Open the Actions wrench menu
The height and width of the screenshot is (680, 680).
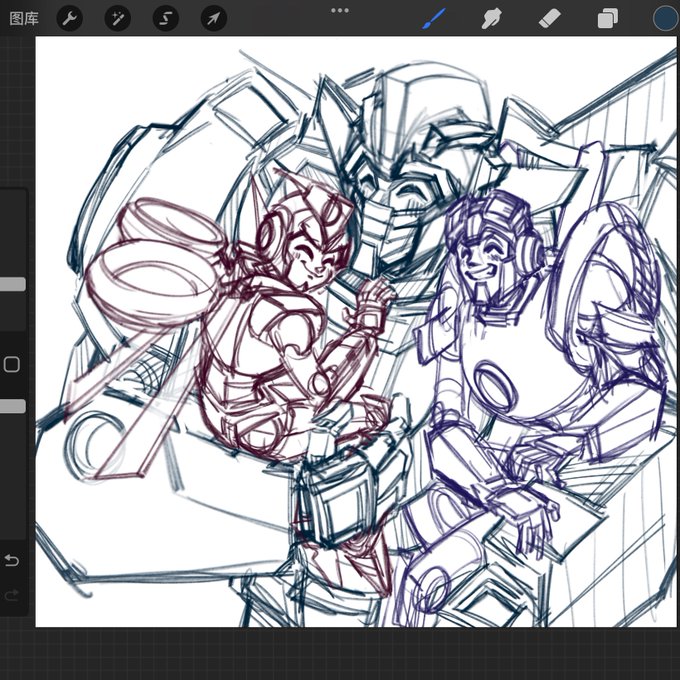[x=69, y=19]
